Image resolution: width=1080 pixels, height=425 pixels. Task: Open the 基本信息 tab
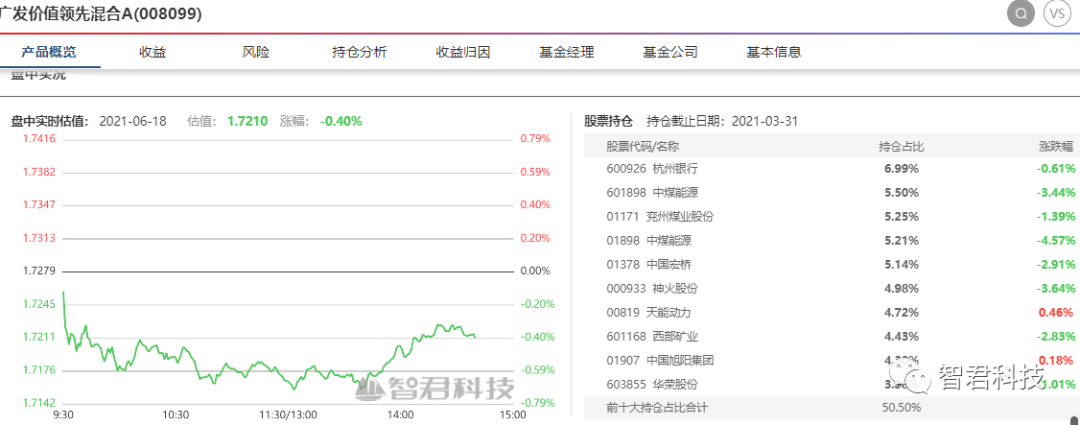[773, 52]
